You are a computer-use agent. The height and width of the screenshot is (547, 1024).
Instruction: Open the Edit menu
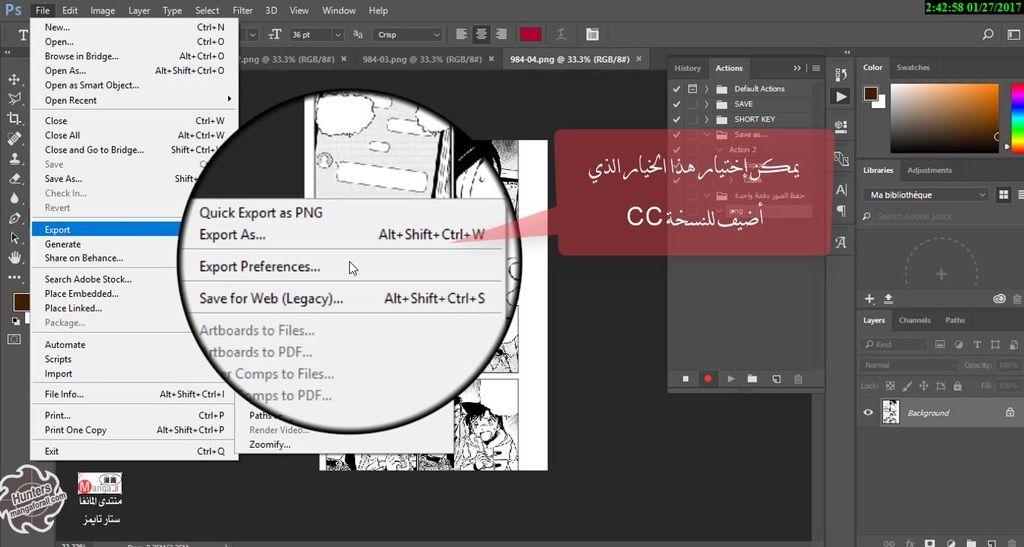[70, 10]
